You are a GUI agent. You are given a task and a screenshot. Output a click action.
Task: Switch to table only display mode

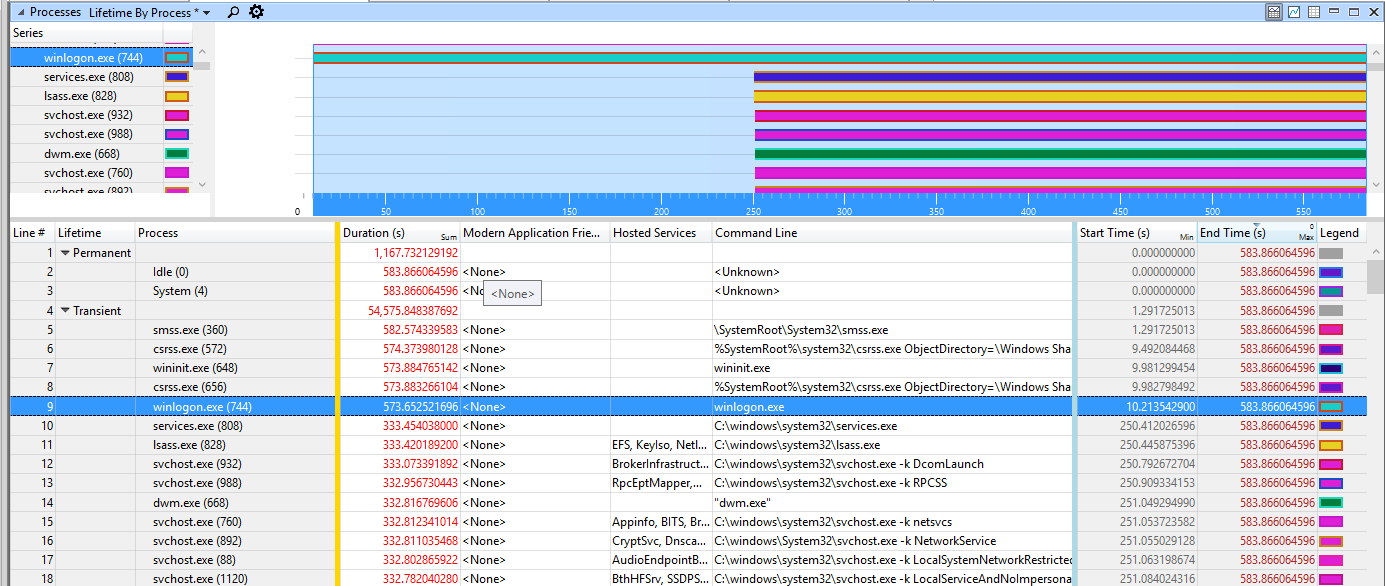[x=1314, y=12]
